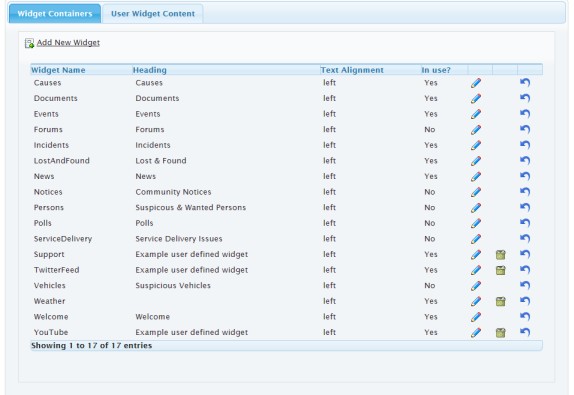
Task: Click the pencil icon for Weather
Action: pyautogui.click(x=476, y=302)
